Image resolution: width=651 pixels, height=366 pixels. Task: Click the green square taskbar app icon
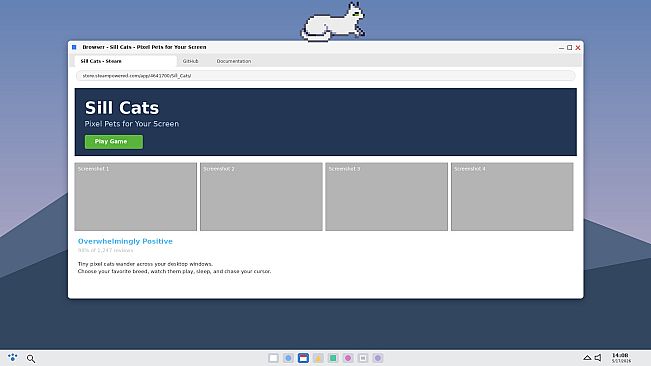point(333,358)
